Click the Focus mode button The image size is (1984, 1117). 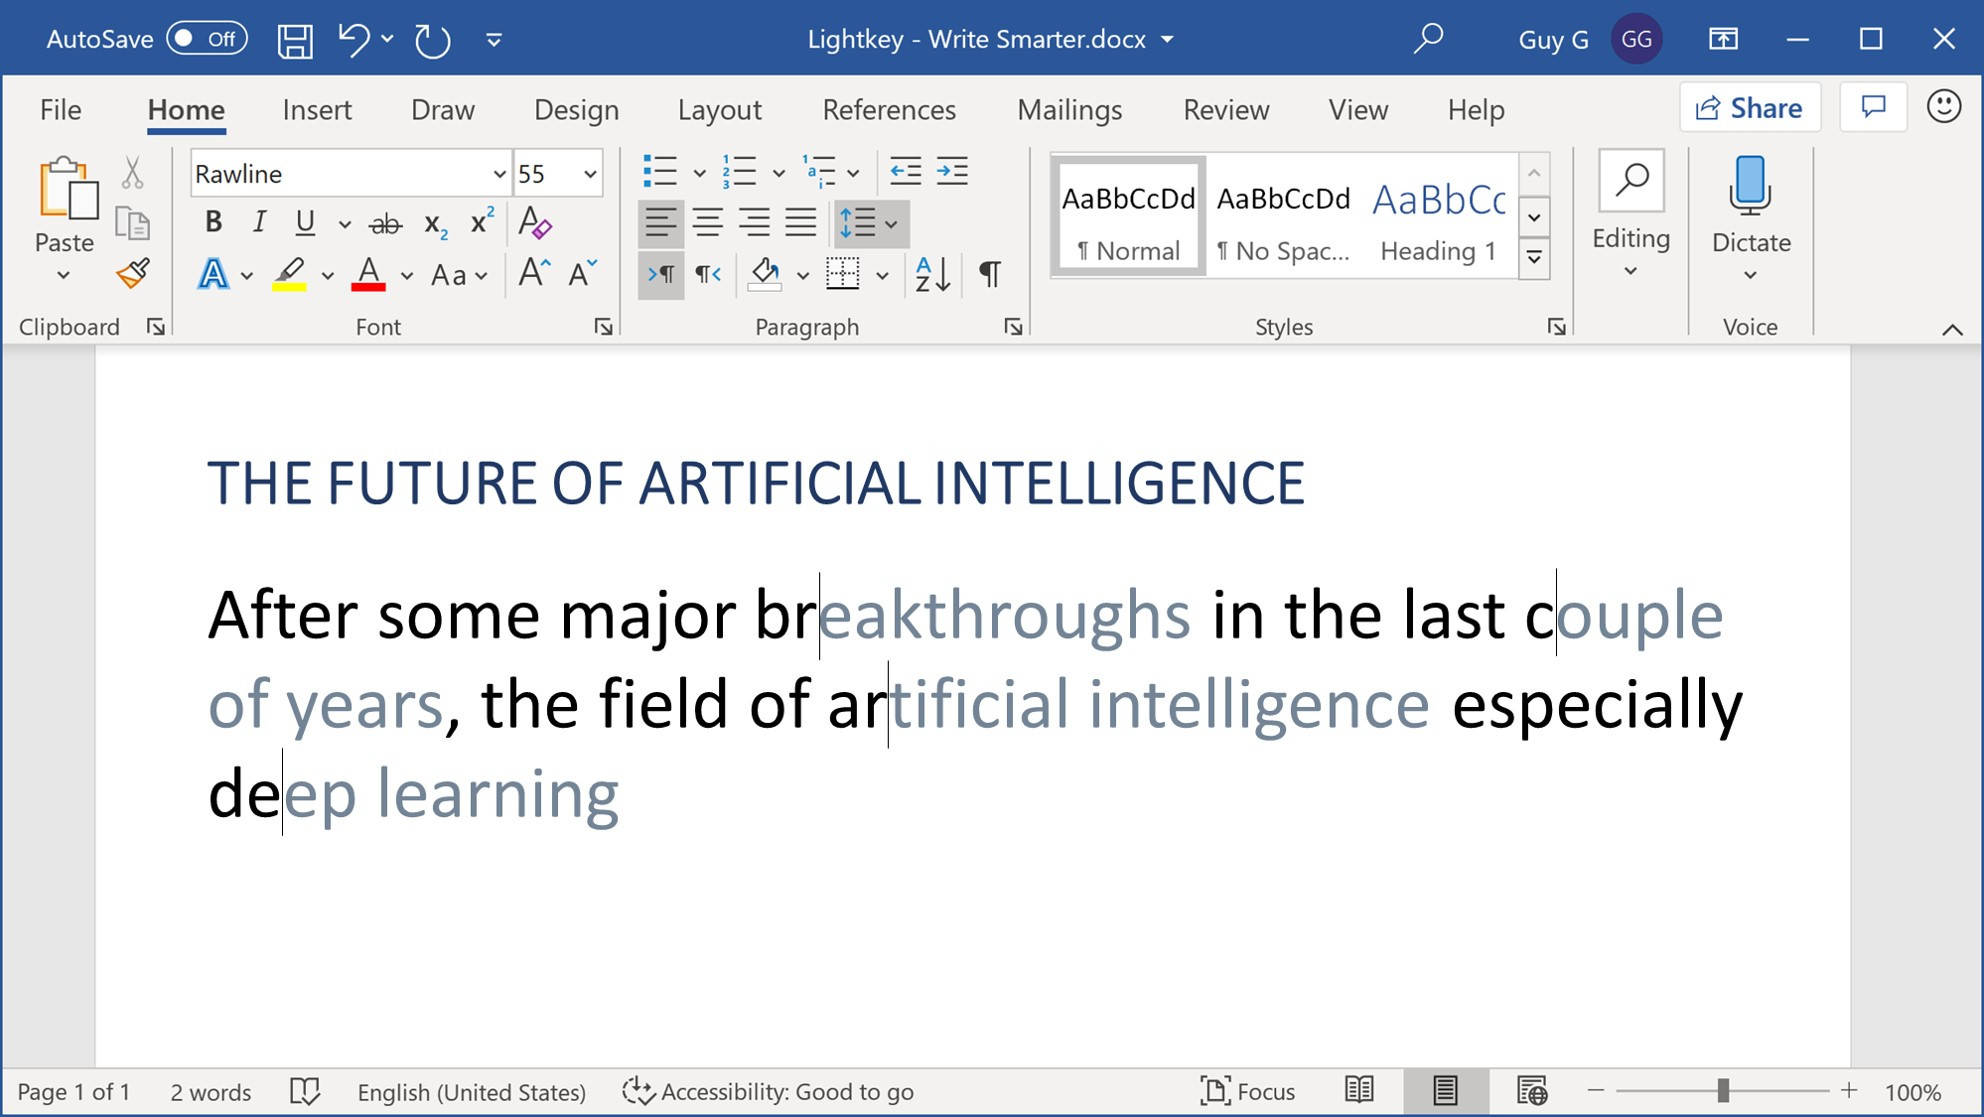[1247, 1091]
